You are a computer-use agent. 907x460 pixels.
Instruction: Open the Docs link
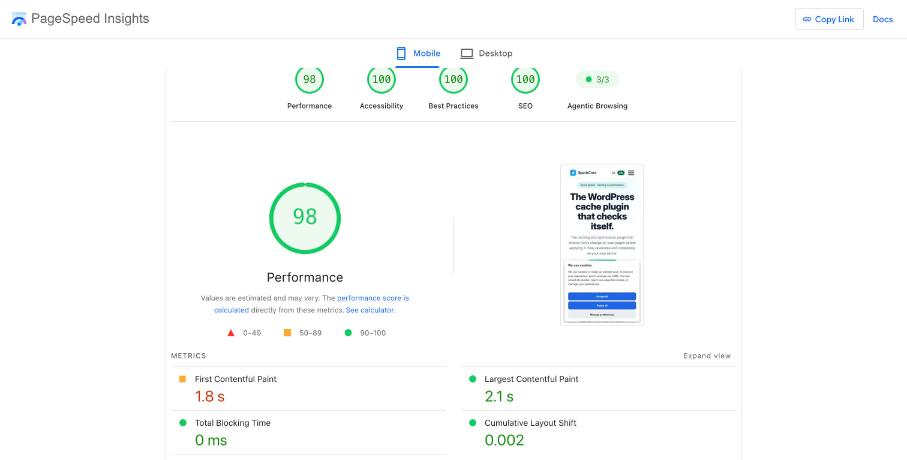[883, 19]
